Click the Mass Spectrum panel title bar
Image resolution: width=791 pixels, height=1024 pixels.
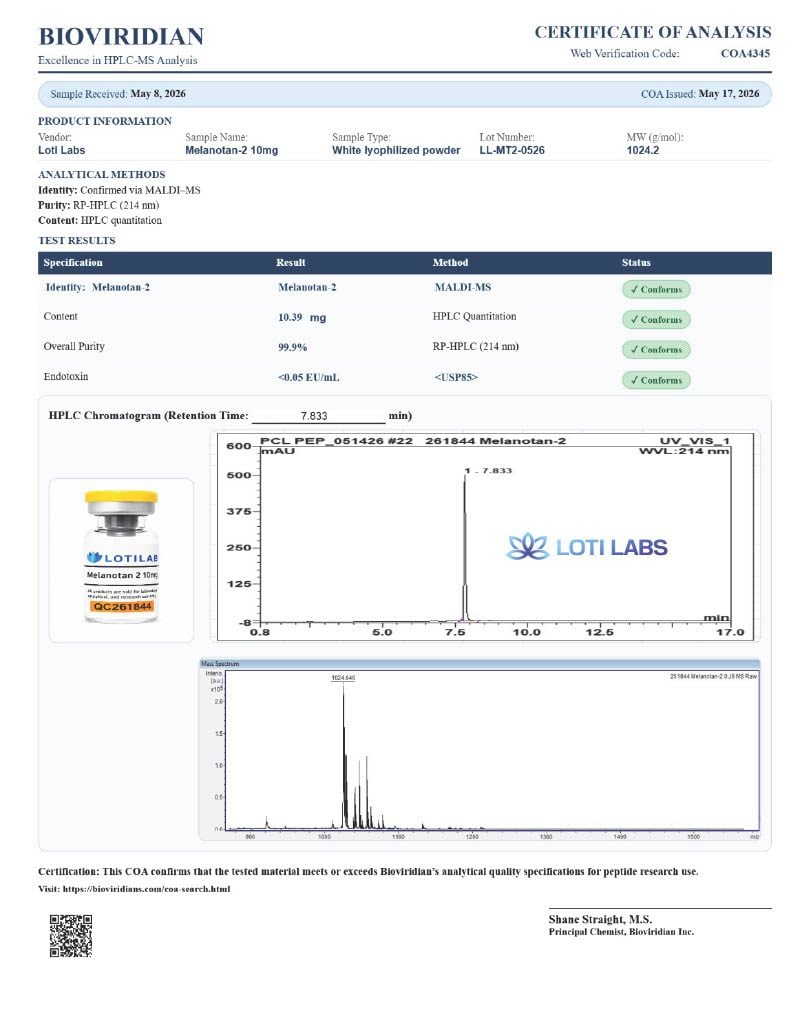(479, 664)
